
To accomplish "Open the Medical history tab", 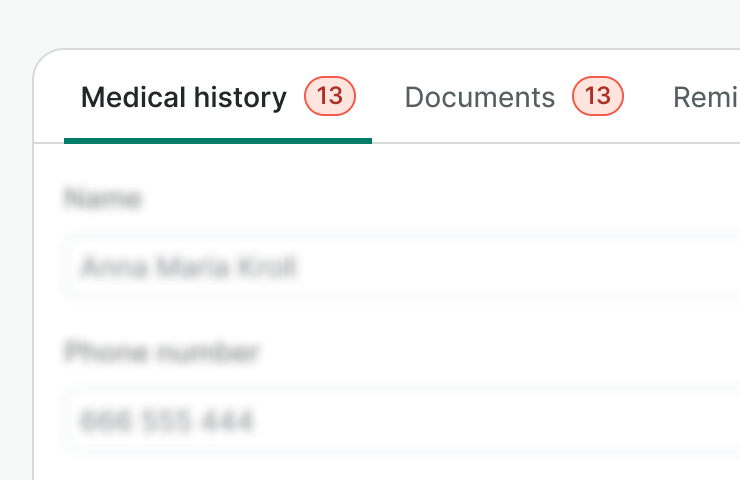I will pos(184,97).
